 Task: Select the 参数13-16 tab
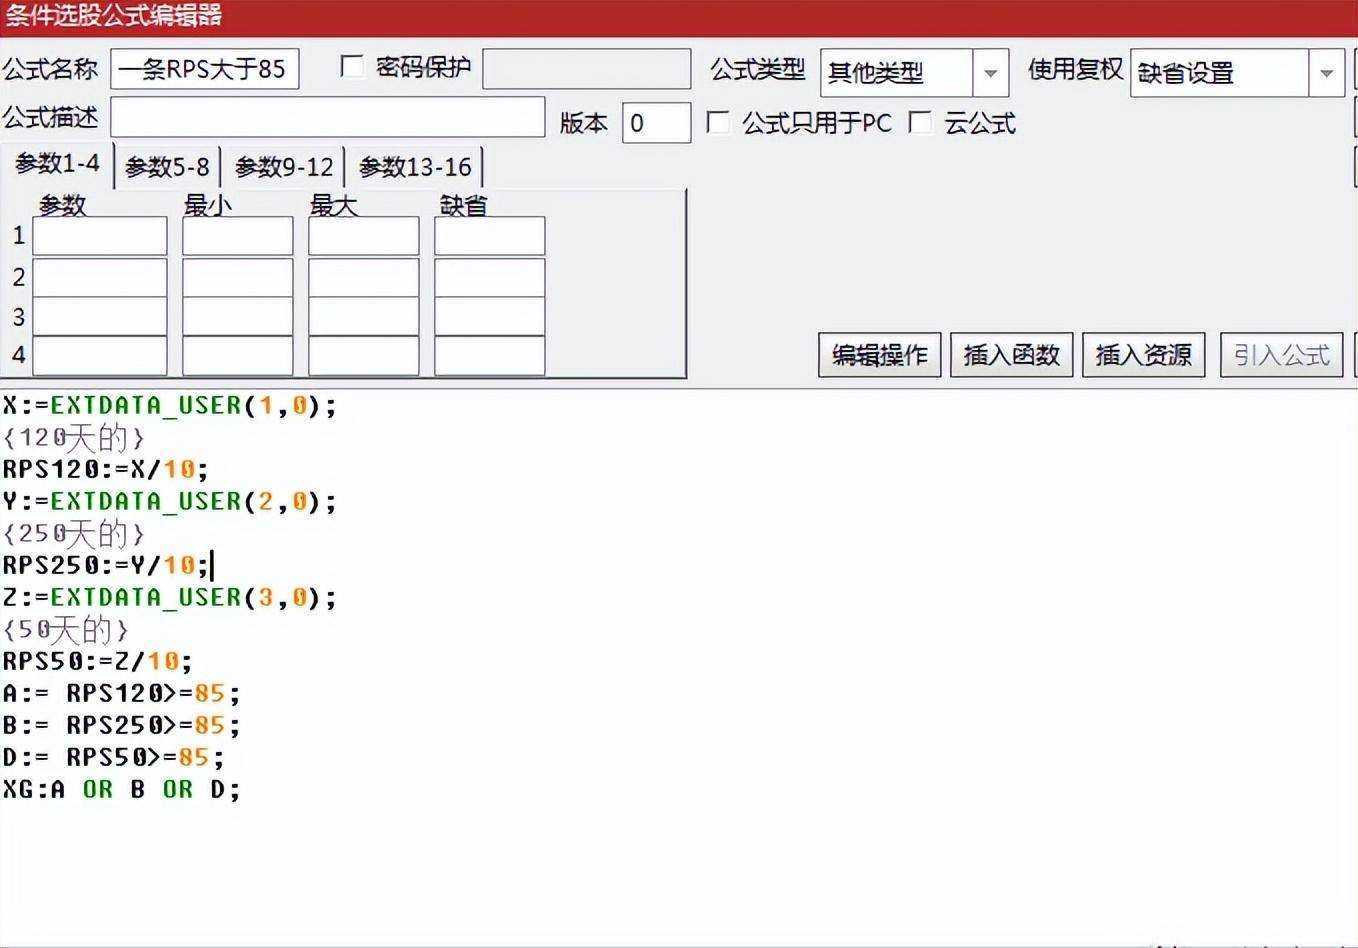point(415,166)
